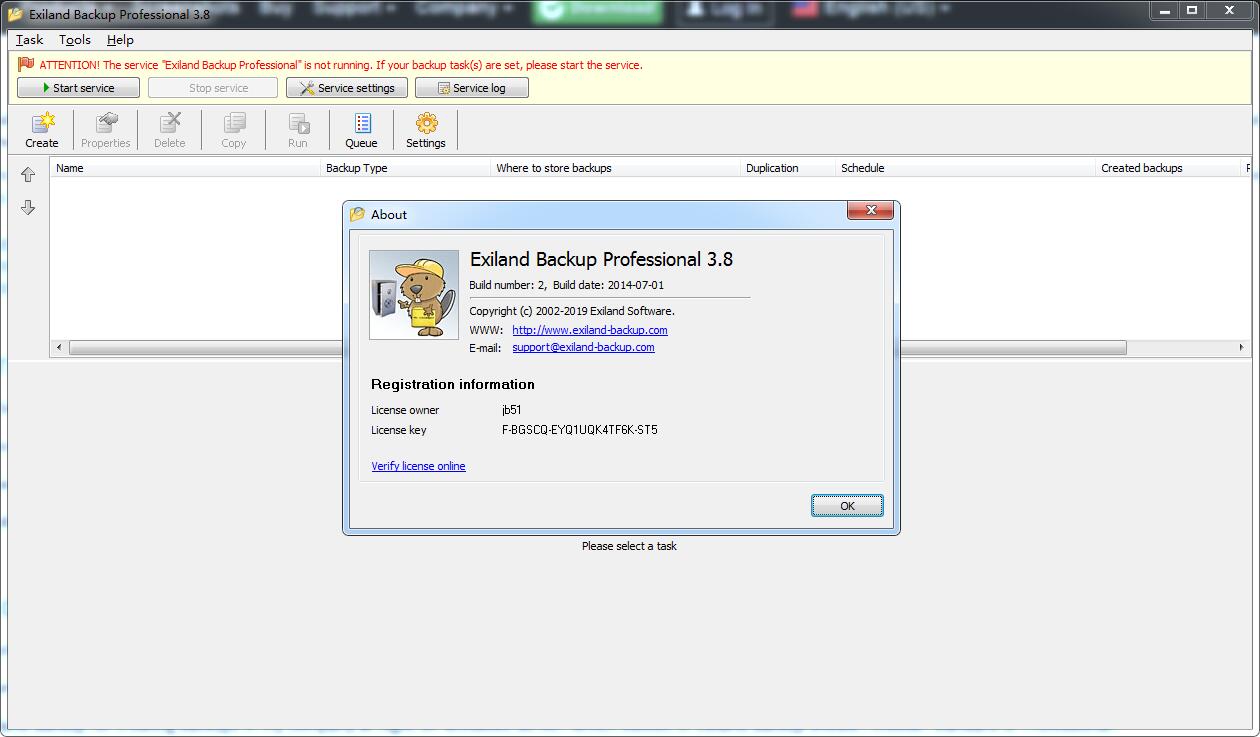1260x737 pixels.
Task: Open the Support dropdown in top banner
Action: click(x=354, y=7)
